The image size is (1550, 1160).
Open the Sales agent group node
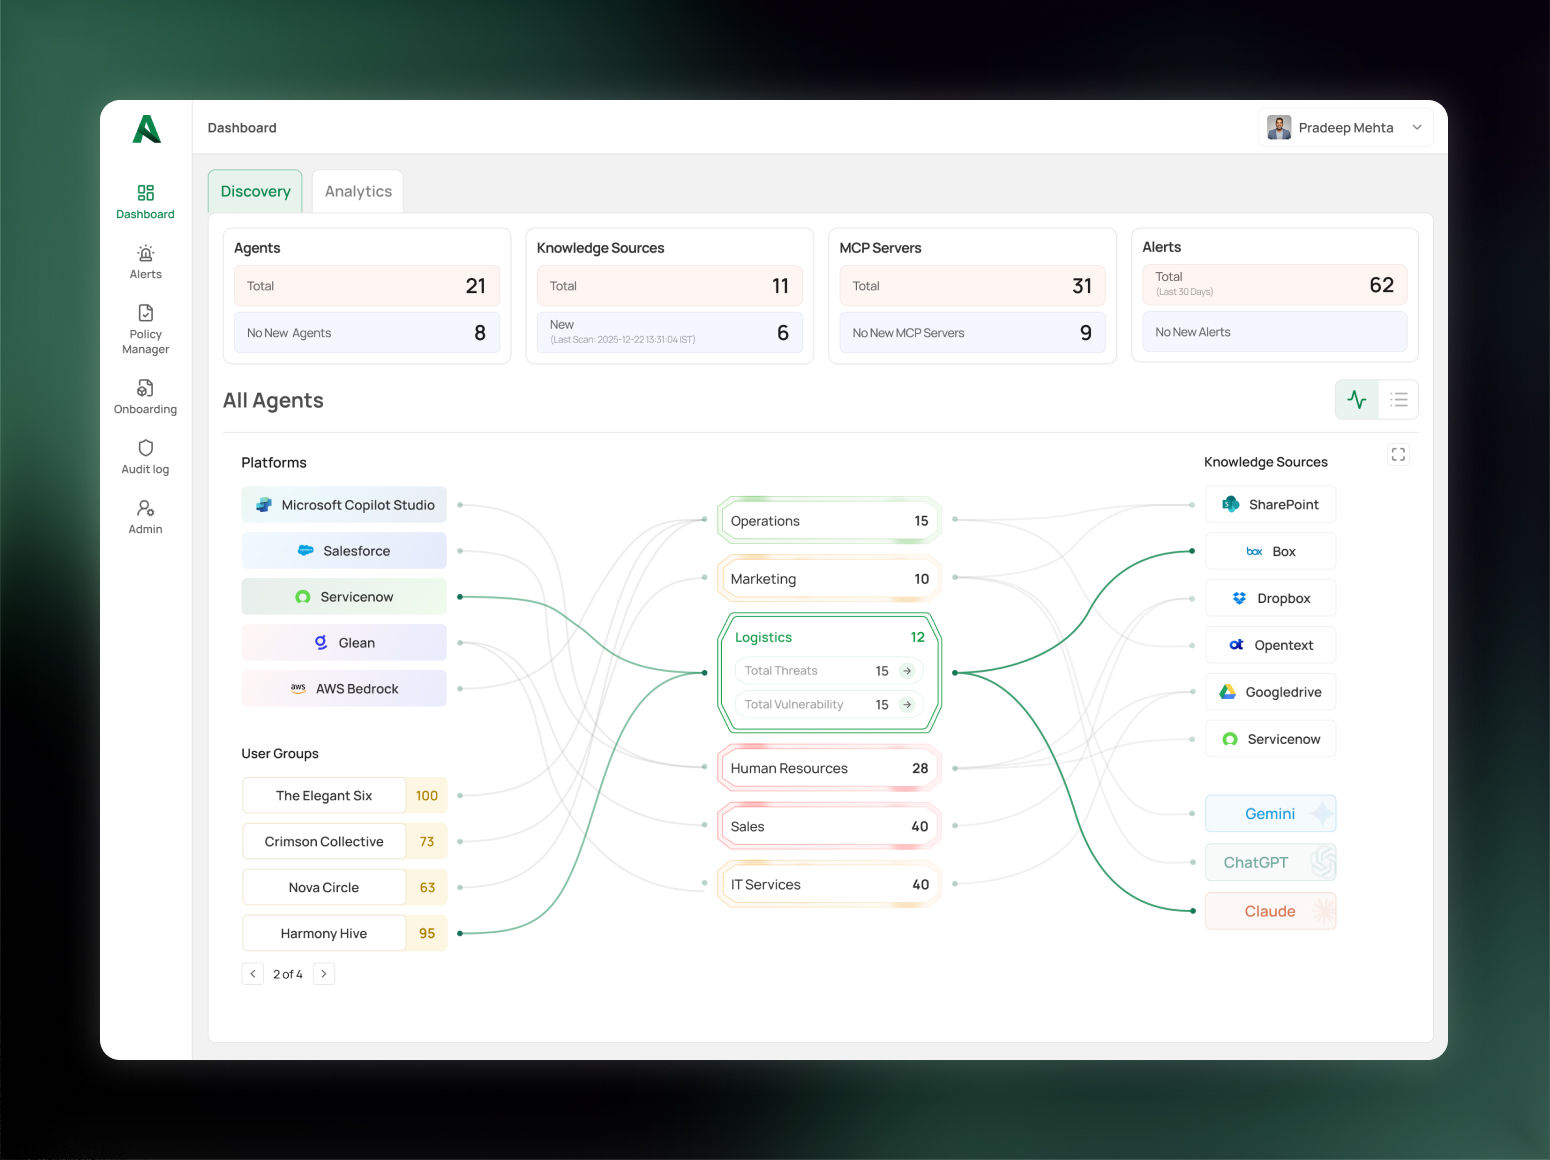point(830,827)
